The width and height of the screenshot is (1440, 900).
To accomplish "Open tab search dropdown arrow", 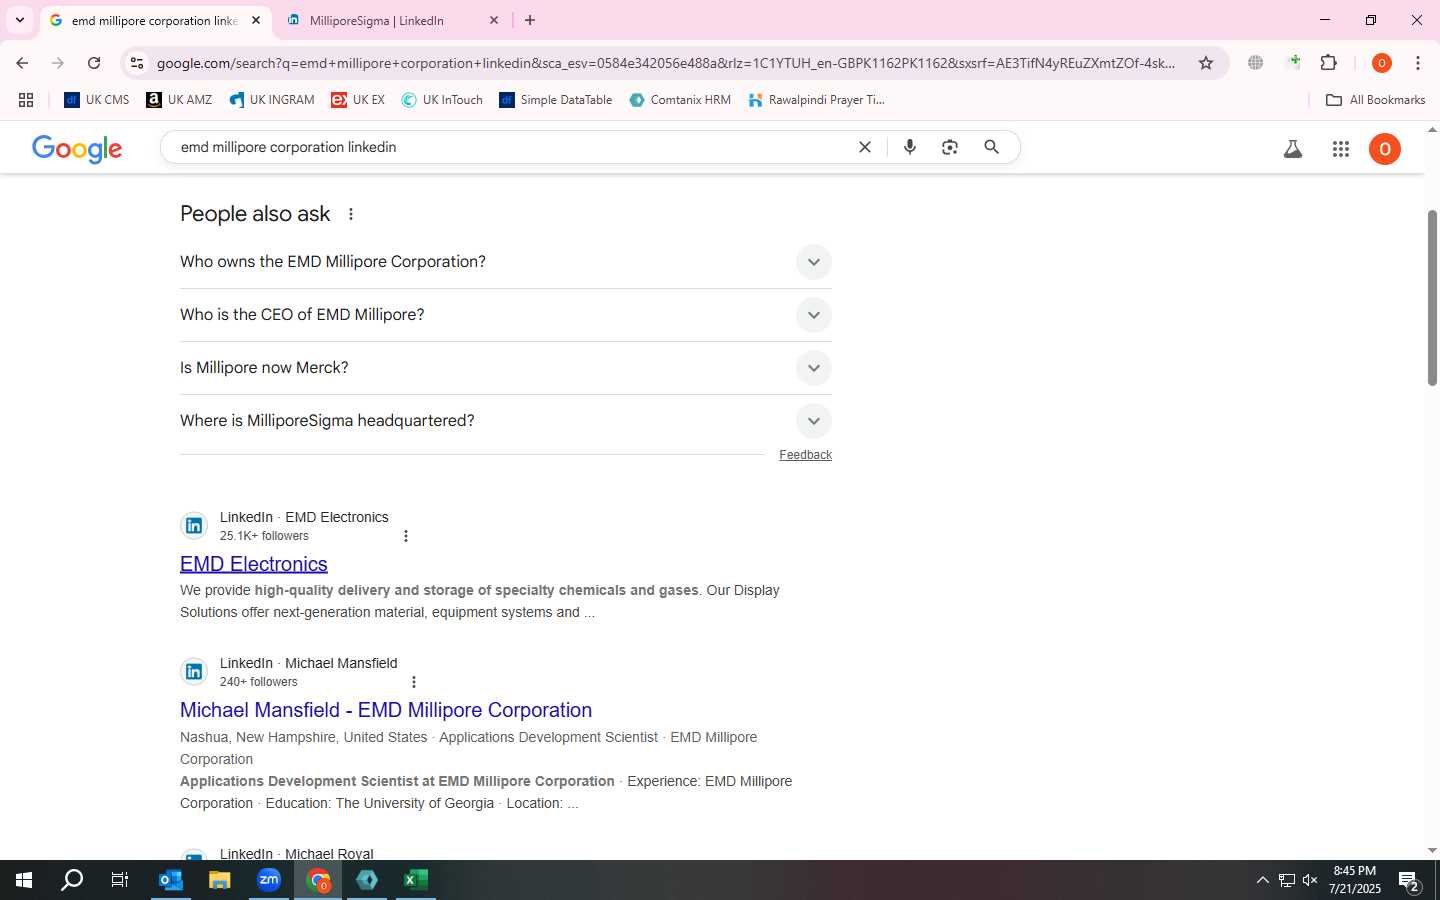I will (19, 20).
